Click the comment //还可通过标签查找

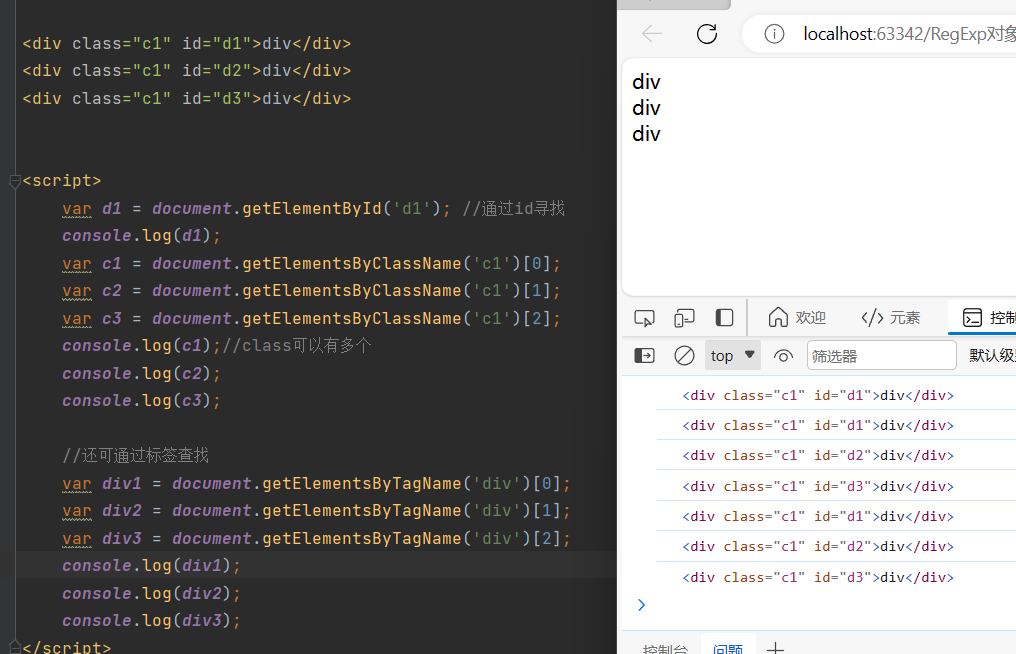coord(135,456)
